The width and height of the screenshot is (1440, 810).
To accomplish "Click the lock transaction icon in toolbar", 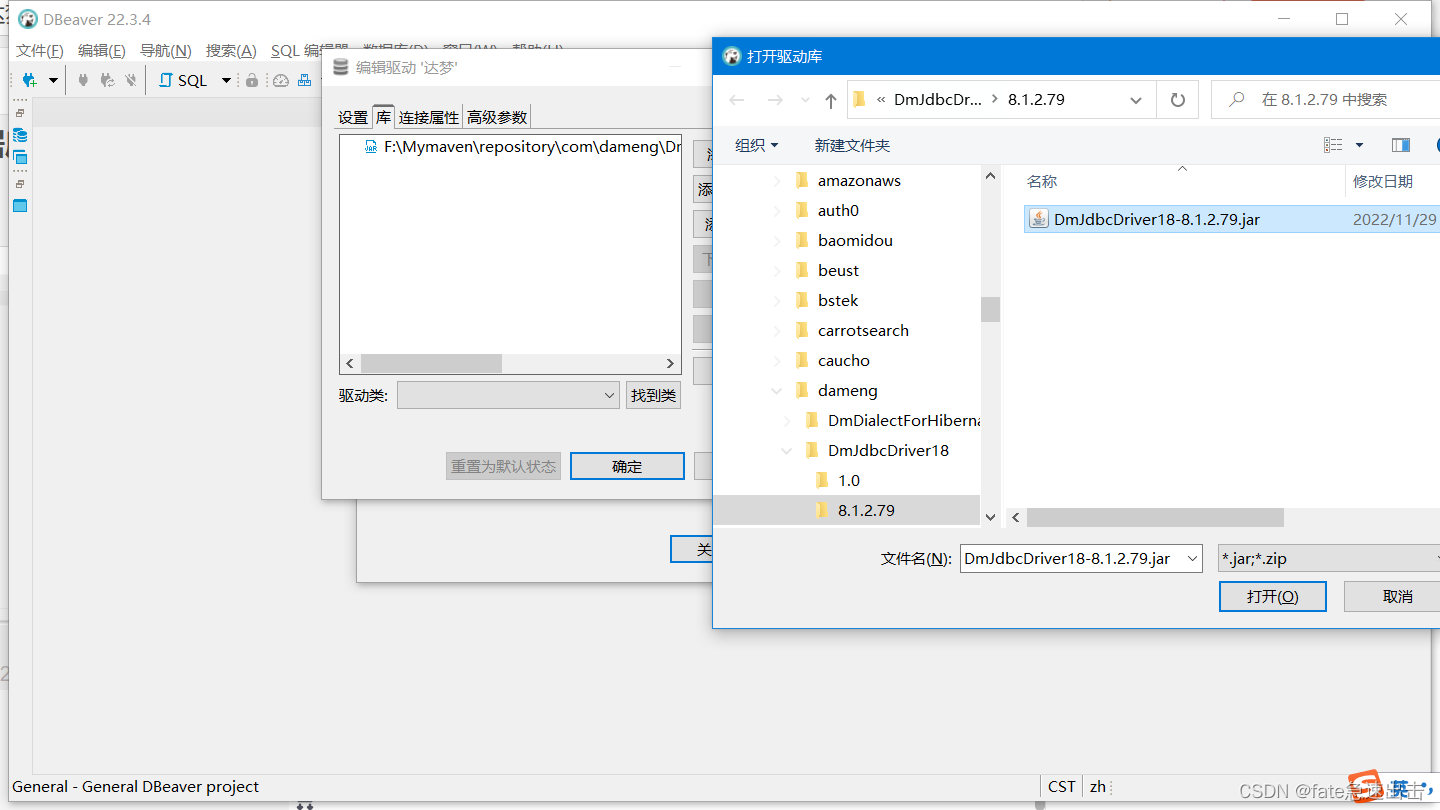I will (x=252, y=80).
